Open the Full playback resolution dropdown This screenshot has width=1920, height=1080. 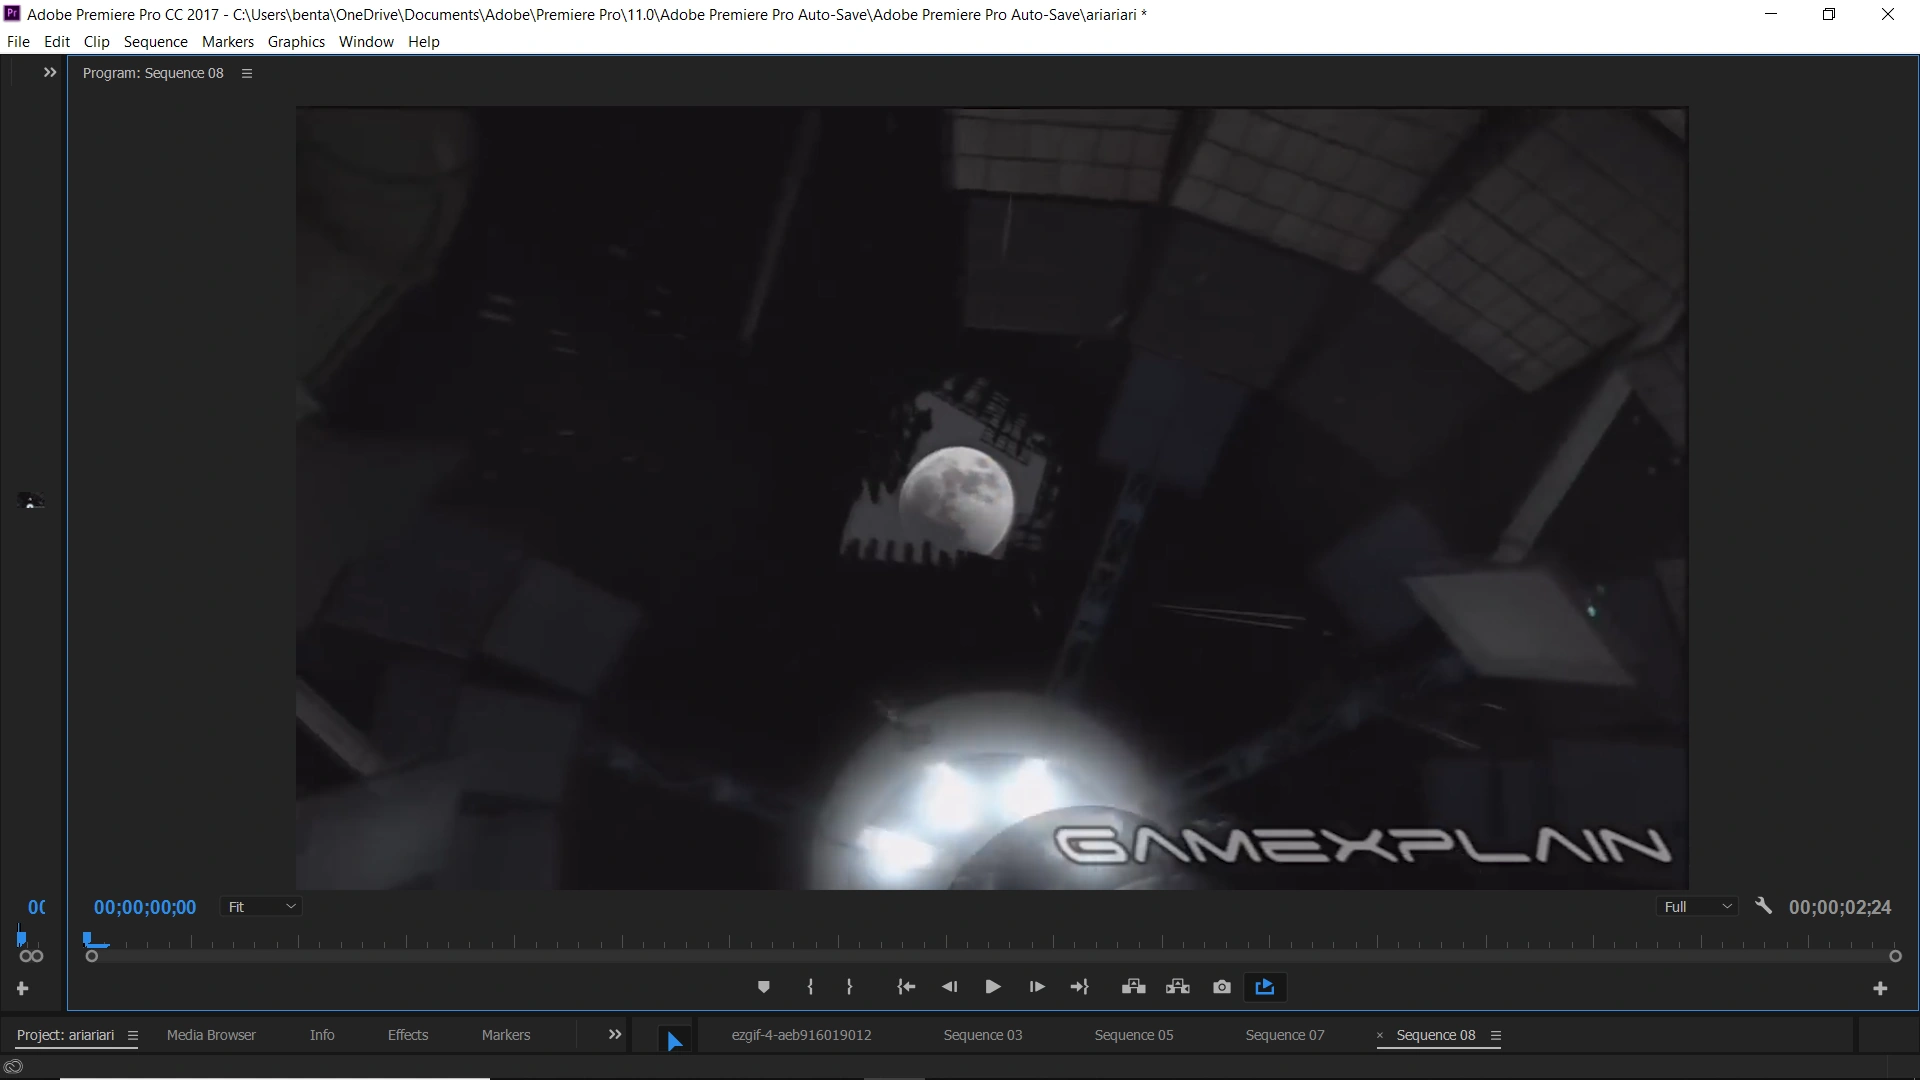click(x=1697, y=907)
